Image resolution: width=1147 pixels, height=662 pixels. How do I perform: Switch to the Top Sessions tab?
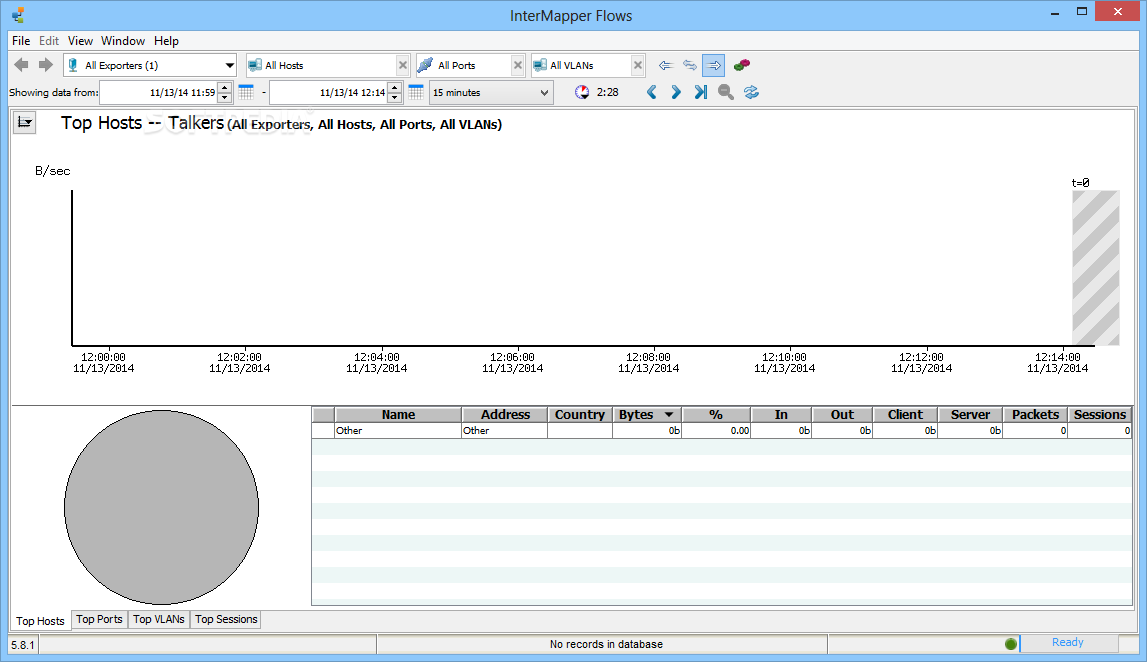tap(226, 619)
